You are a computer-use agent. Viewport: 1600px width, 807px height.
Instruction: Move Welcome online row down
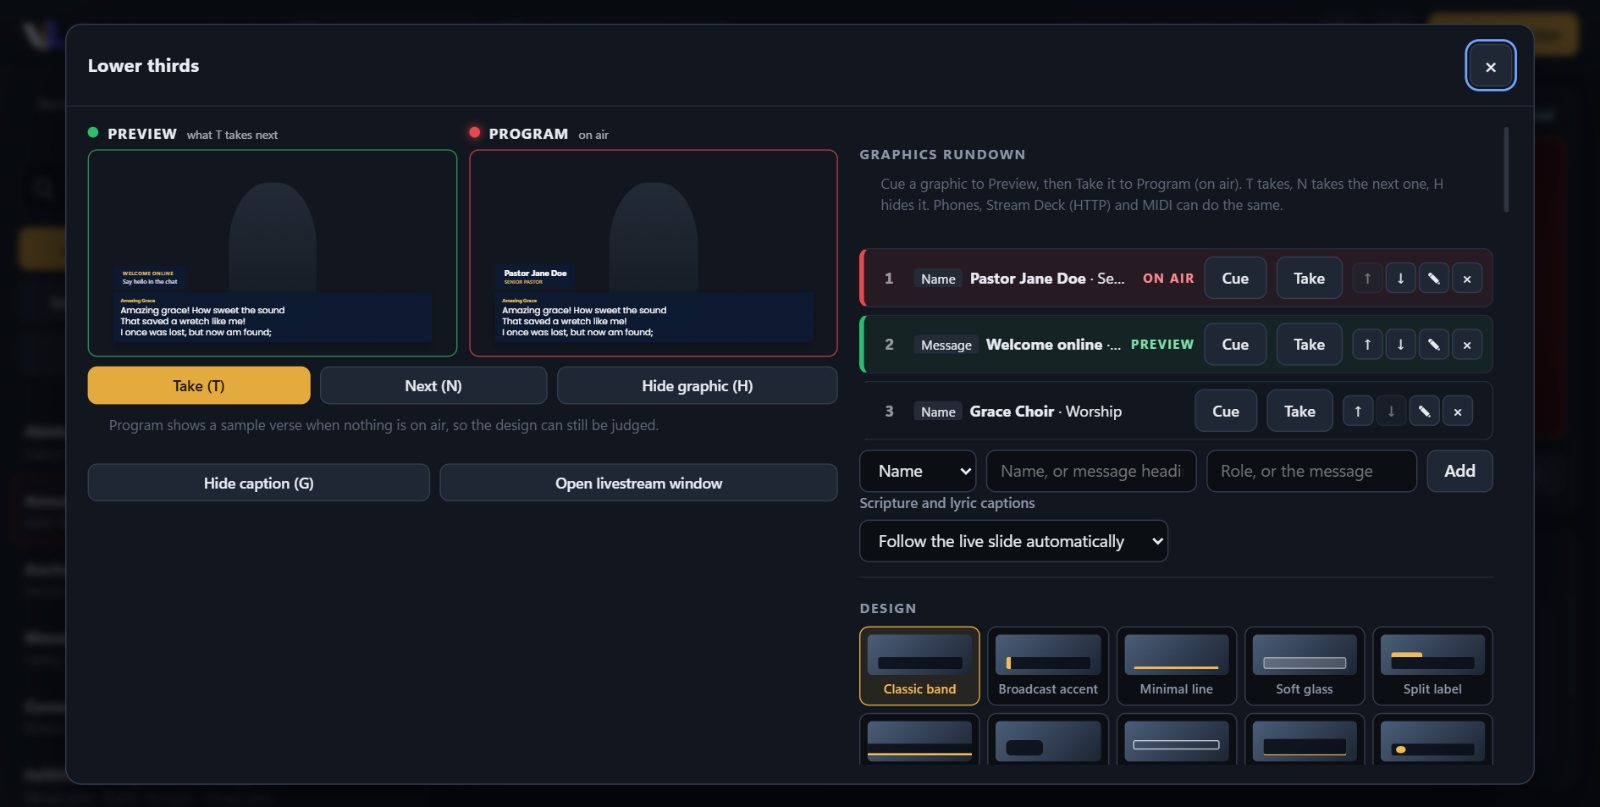click(1400, 345)
